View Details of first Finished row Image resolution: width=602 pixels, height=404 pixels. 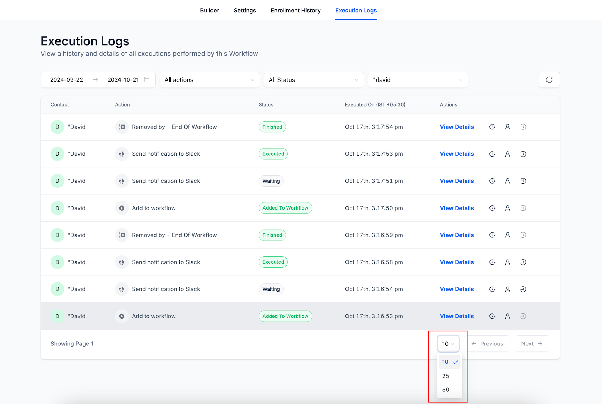click(456, 127)
